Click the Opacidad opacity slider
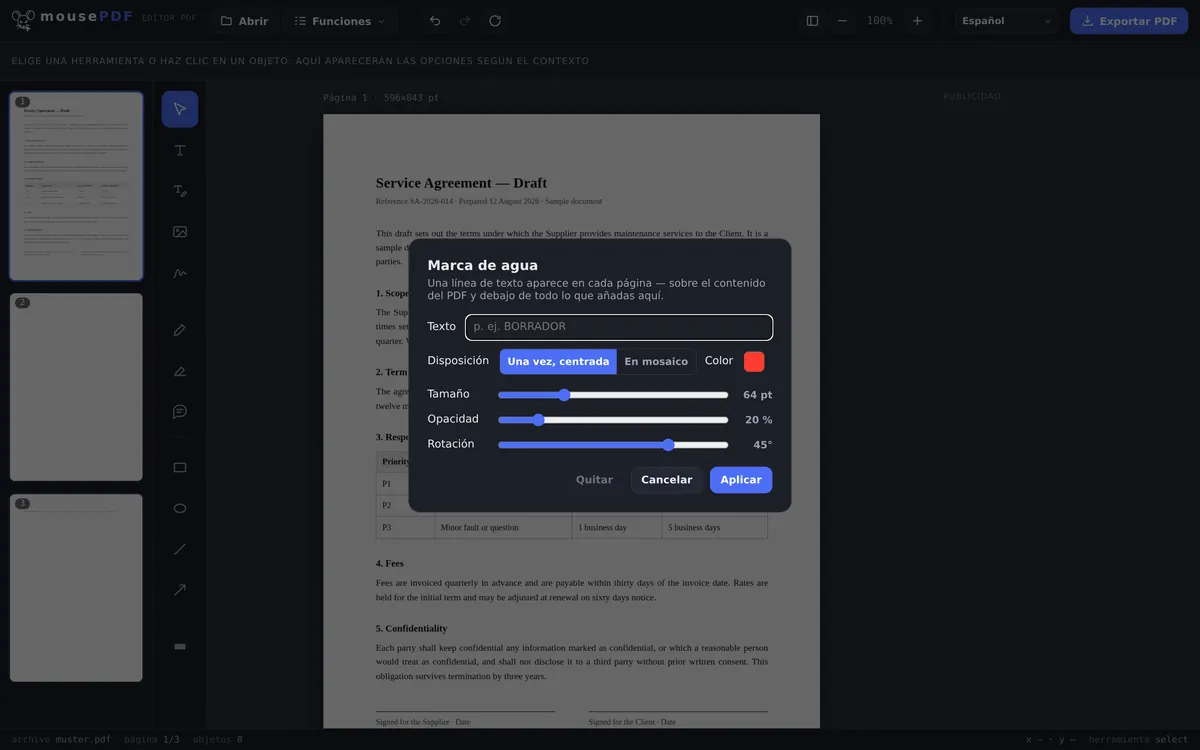The height and width of the screenshot is (750, 1200). pos(613,420)
